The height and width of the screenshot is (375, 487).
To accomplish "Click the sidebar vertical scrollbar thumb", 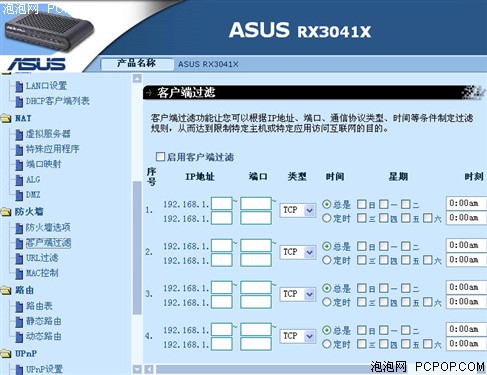I will 137,248.
